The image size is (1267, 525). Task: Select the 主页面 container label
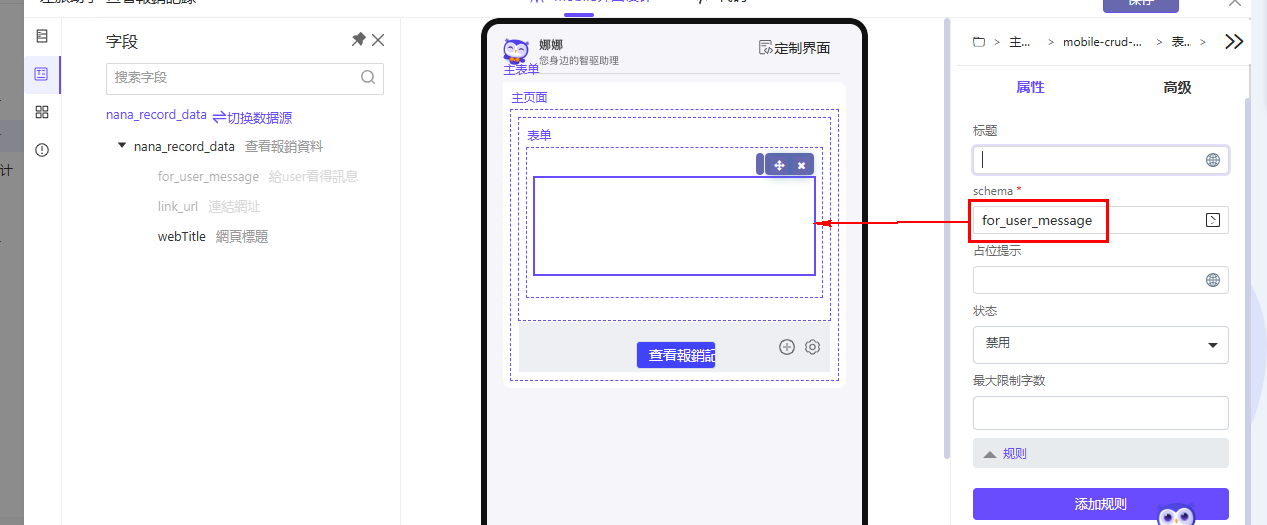529,97
